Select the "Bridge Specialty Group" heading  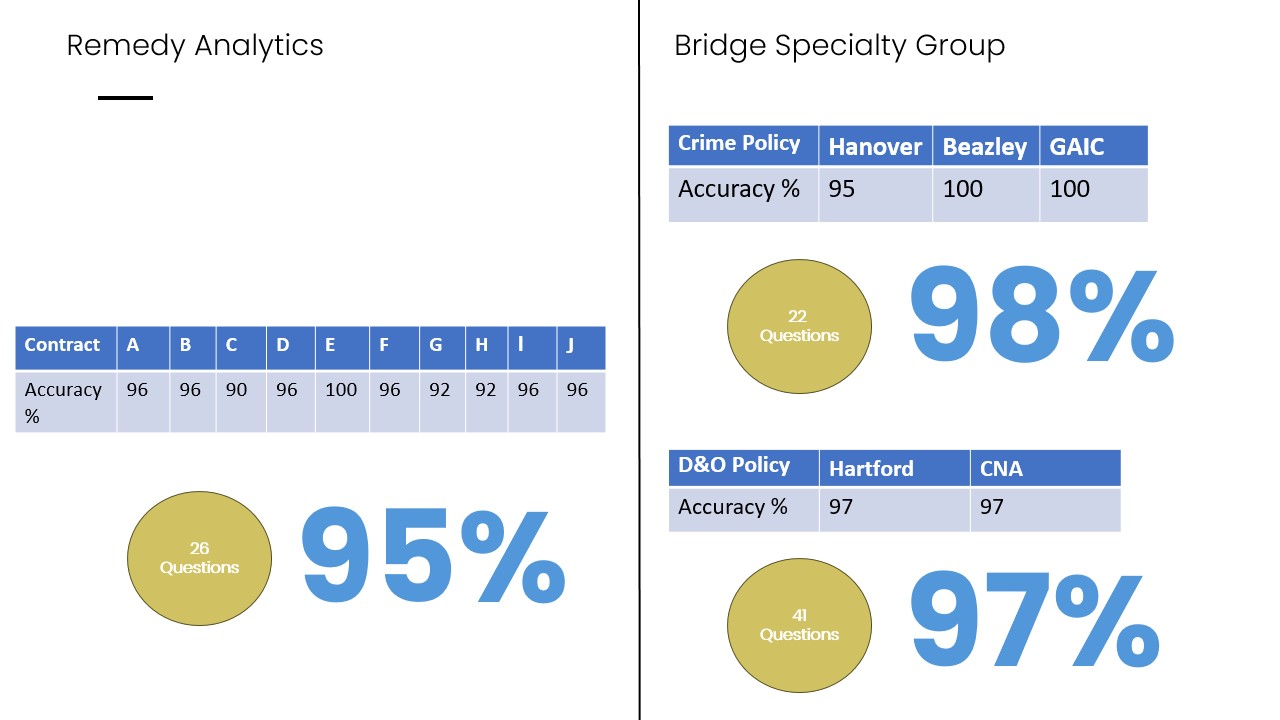tap(839, 46)
